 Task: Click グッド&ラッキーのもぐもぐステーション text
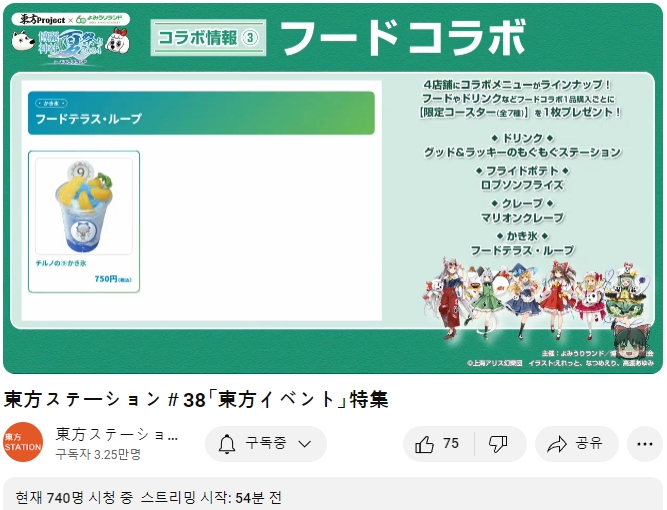(522, 152)
